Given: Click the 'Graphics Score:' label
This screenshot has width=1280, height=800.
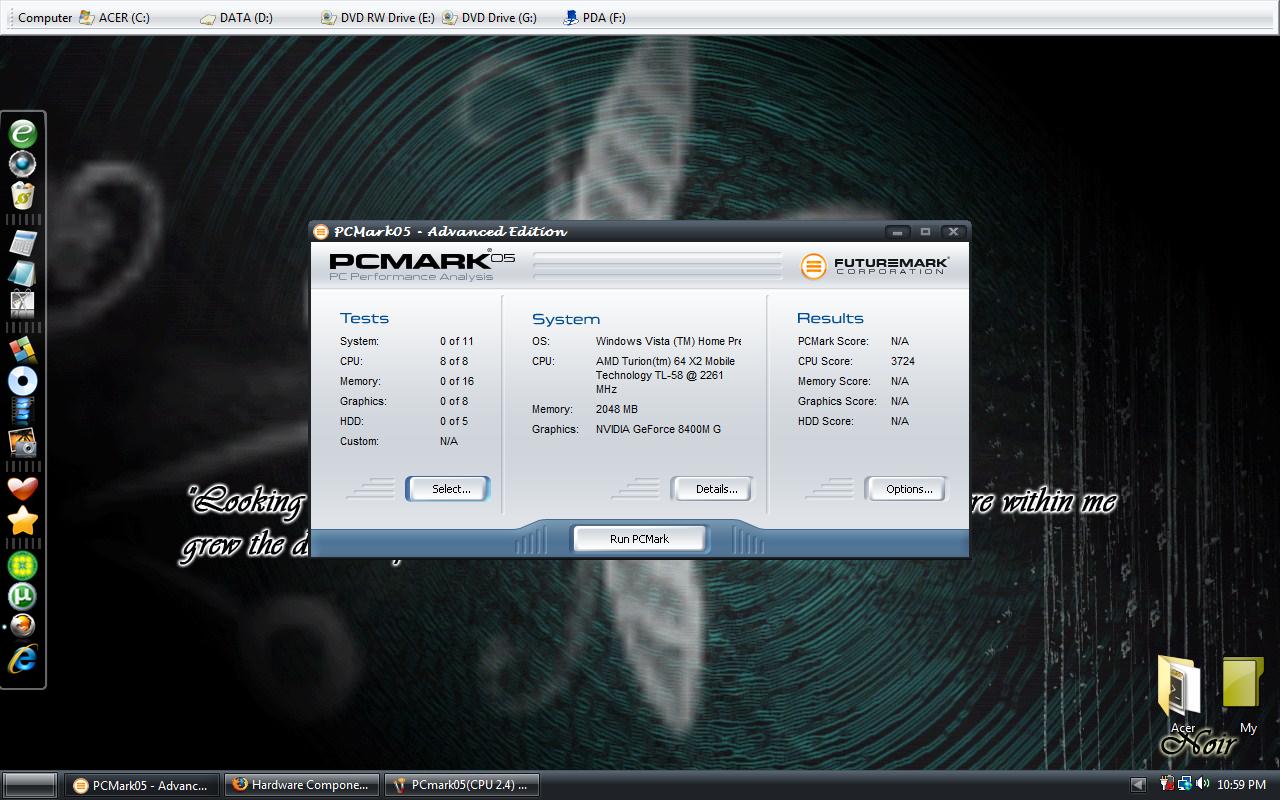Looking at the screenshot, I should coord(837,401).
